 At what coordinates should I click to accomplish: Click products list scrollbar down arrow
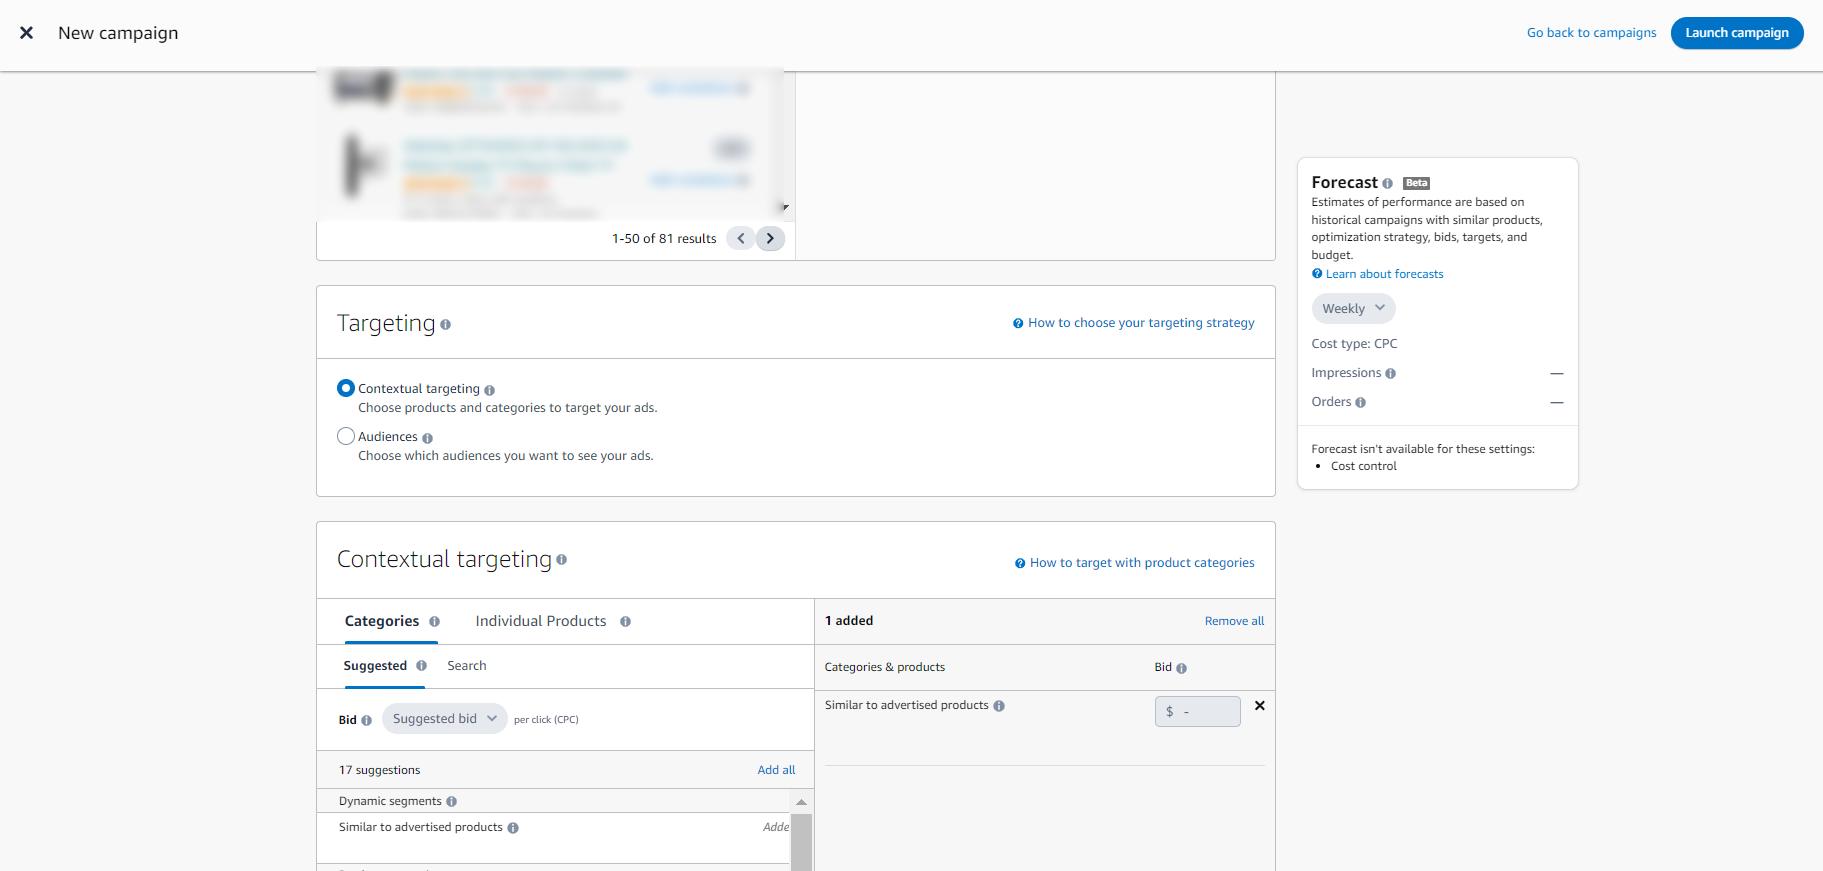[x=785, y=208]
